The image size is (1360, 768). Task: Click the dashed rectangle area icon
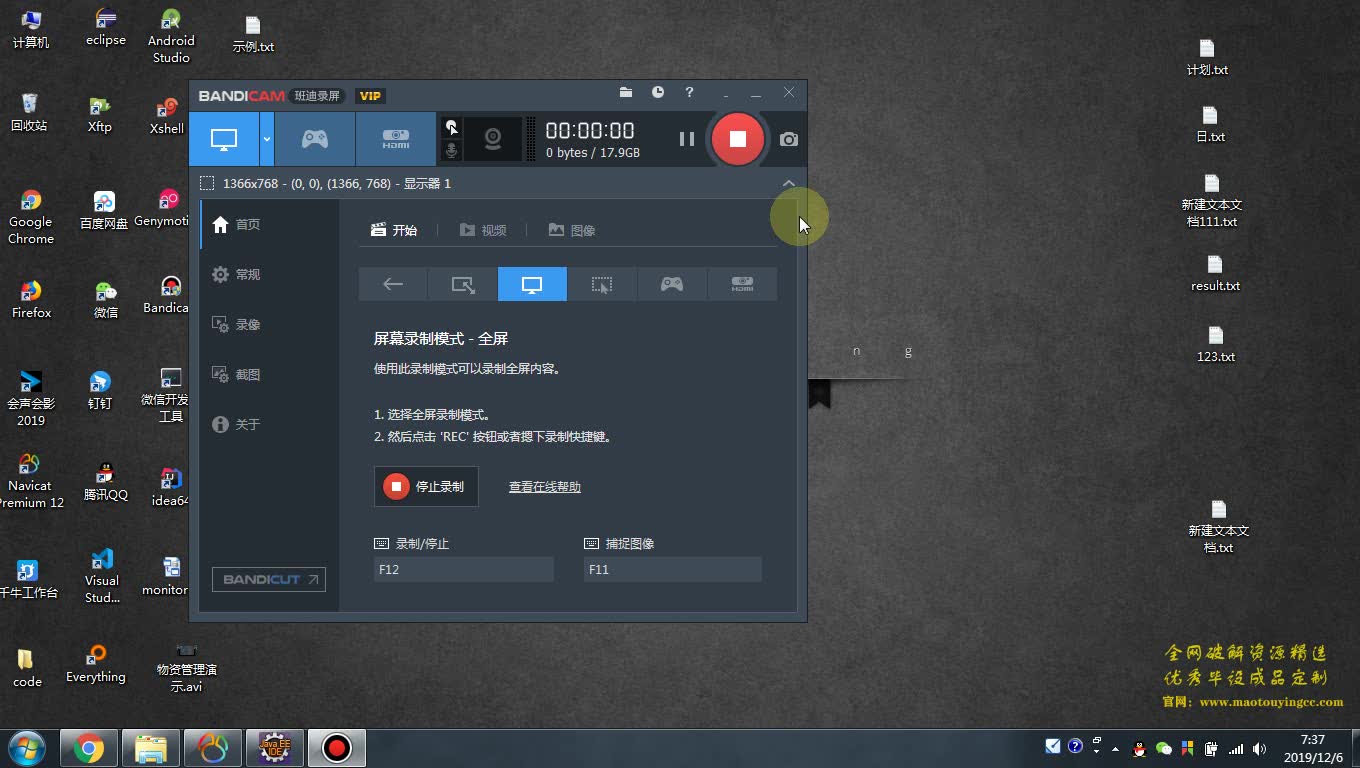point(207,183)
